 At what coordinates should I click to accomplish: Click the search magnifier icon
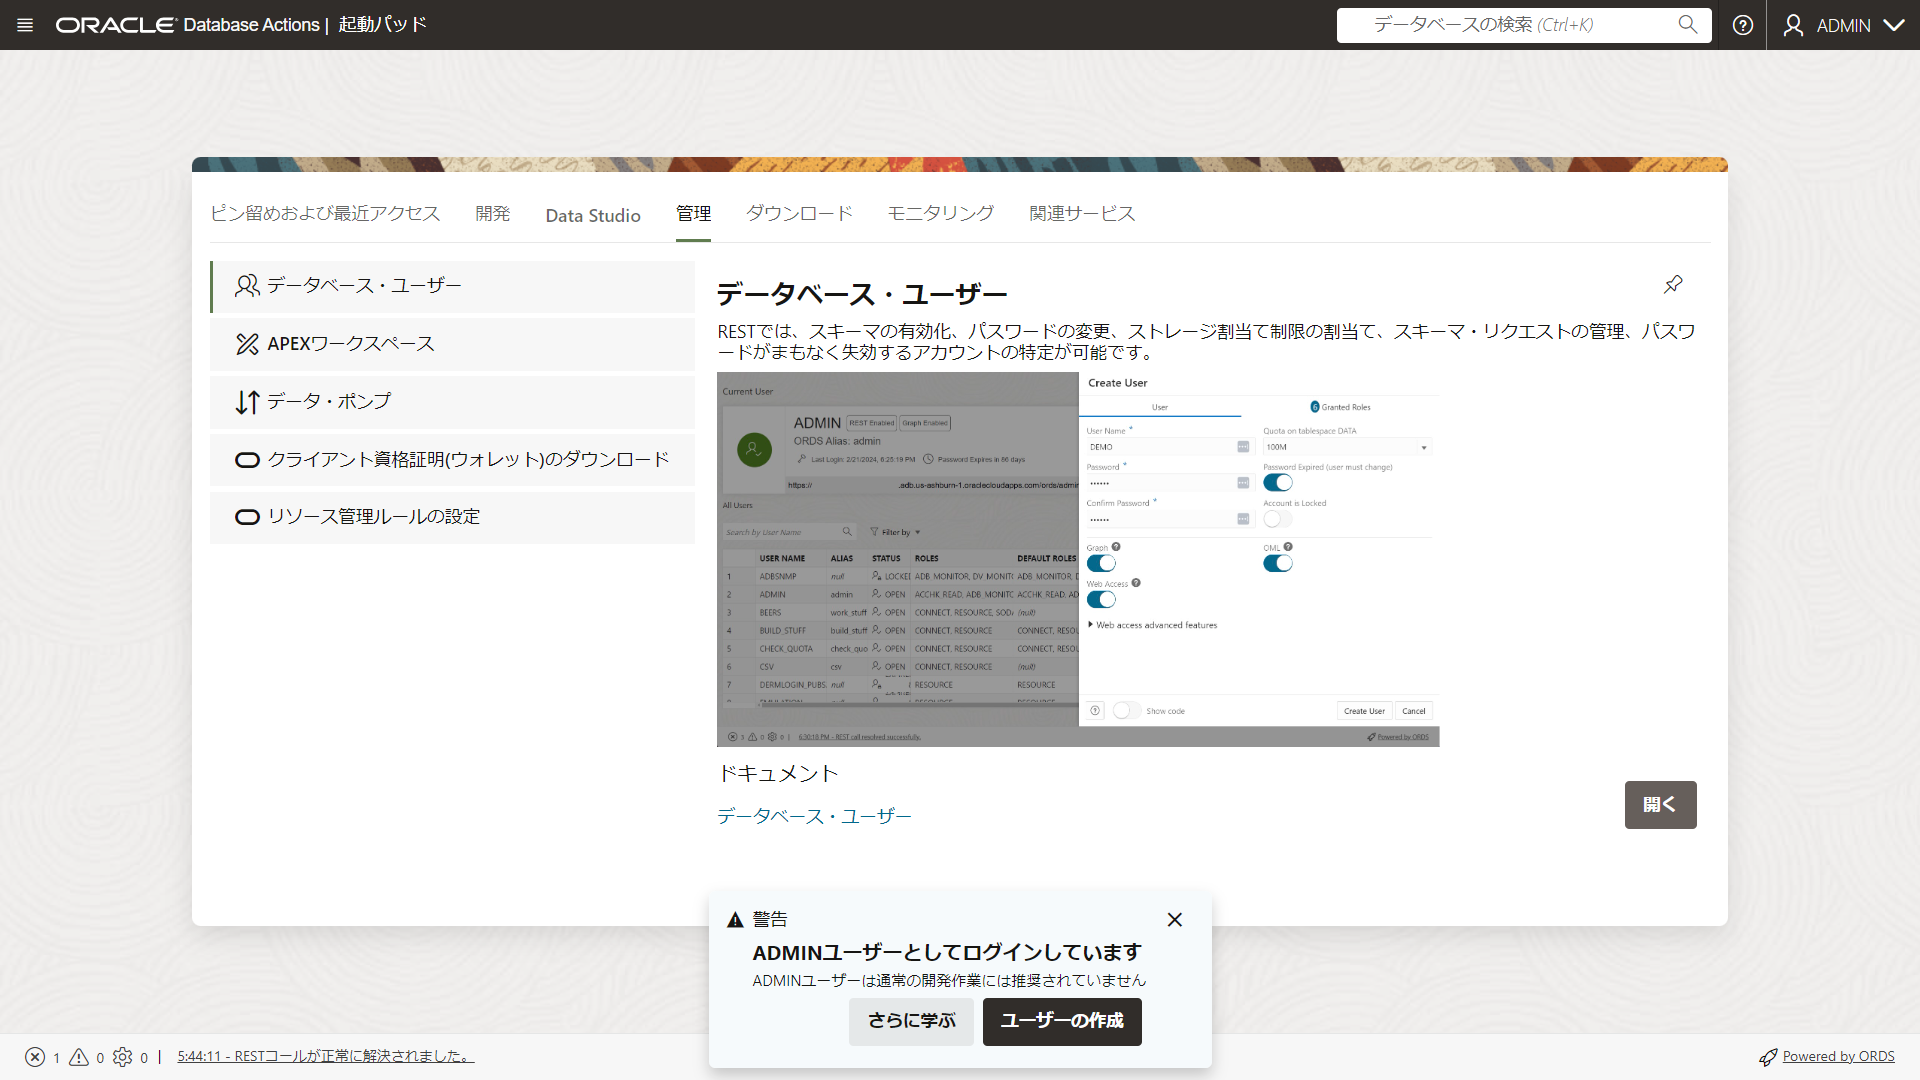(1688, 25)
